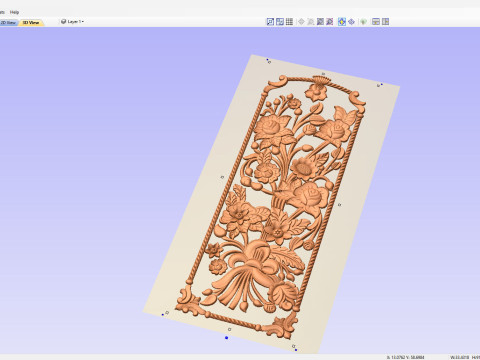Click the blue handle below the panel
The width and height of the screenshot is (480, 360).
[227, 338]
